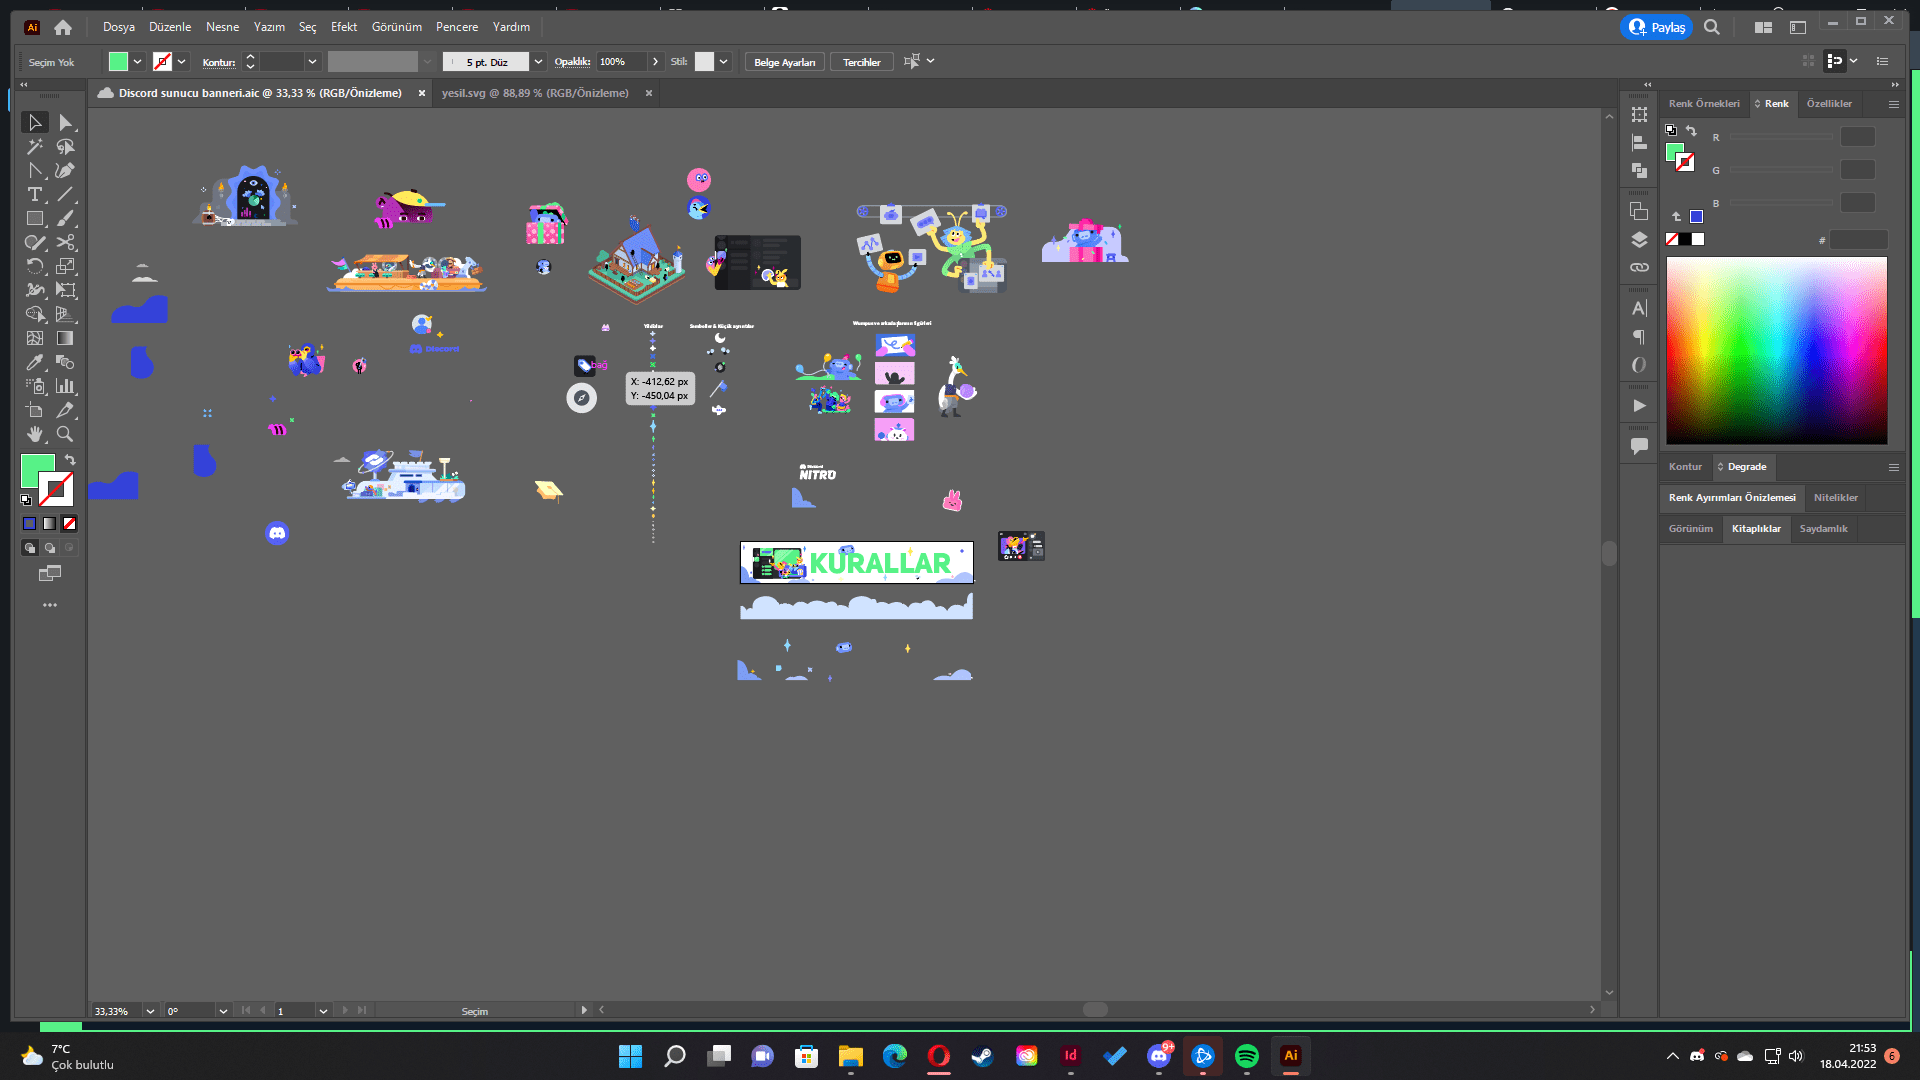Viewport: 1920px width, 1080px height.
Task: Switch to the yesil.svg document tab
Action: (x=535, y=93)
